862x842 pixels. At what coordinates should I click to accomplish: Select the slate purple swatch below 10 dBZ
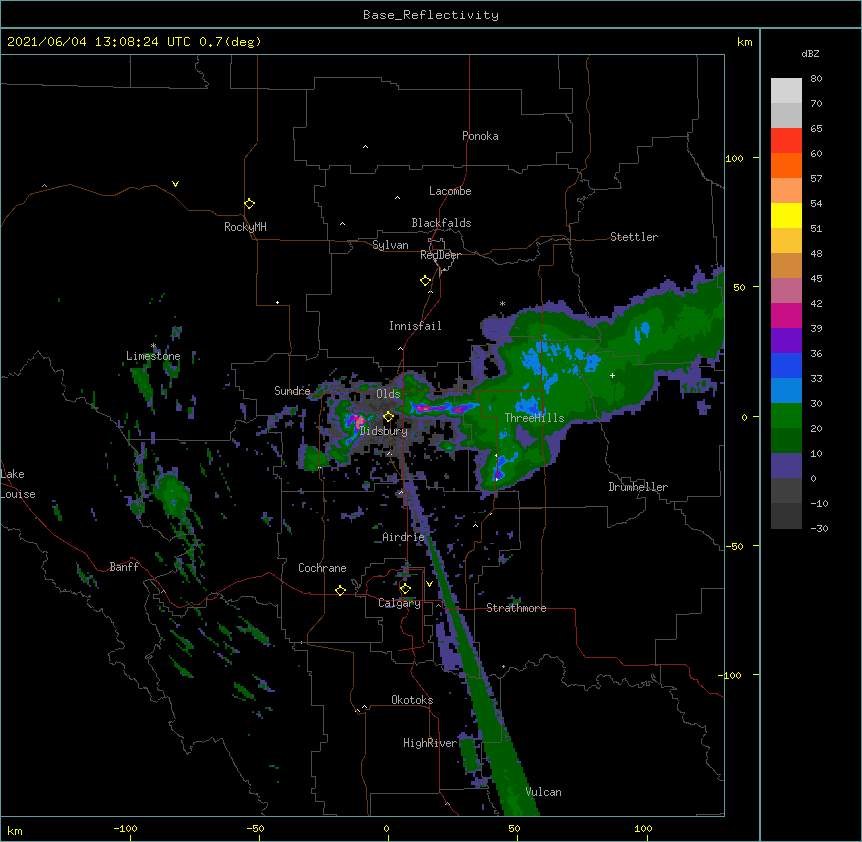[786, 466]
